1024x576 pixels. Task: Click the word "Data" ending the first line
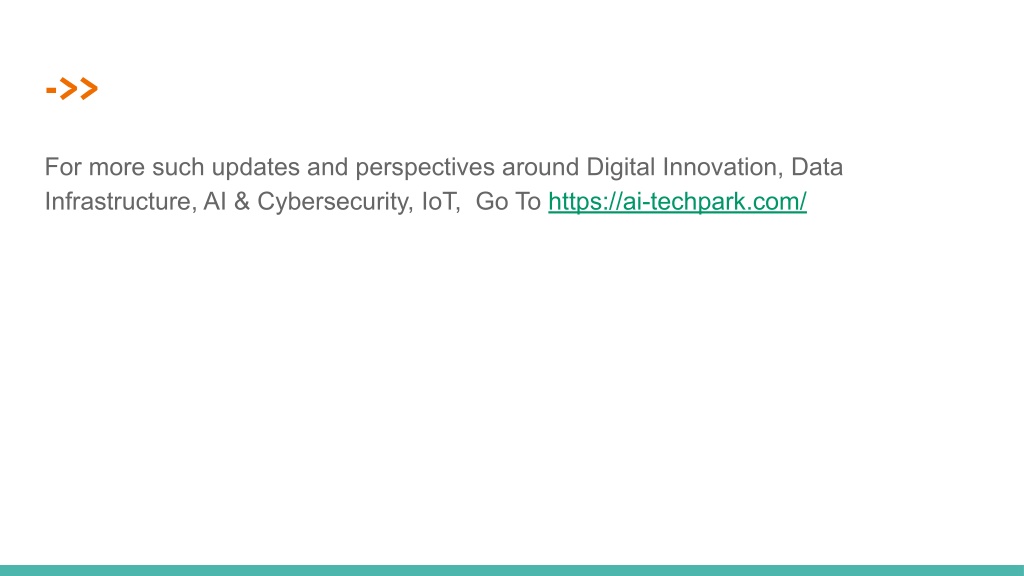pos(817,167)
